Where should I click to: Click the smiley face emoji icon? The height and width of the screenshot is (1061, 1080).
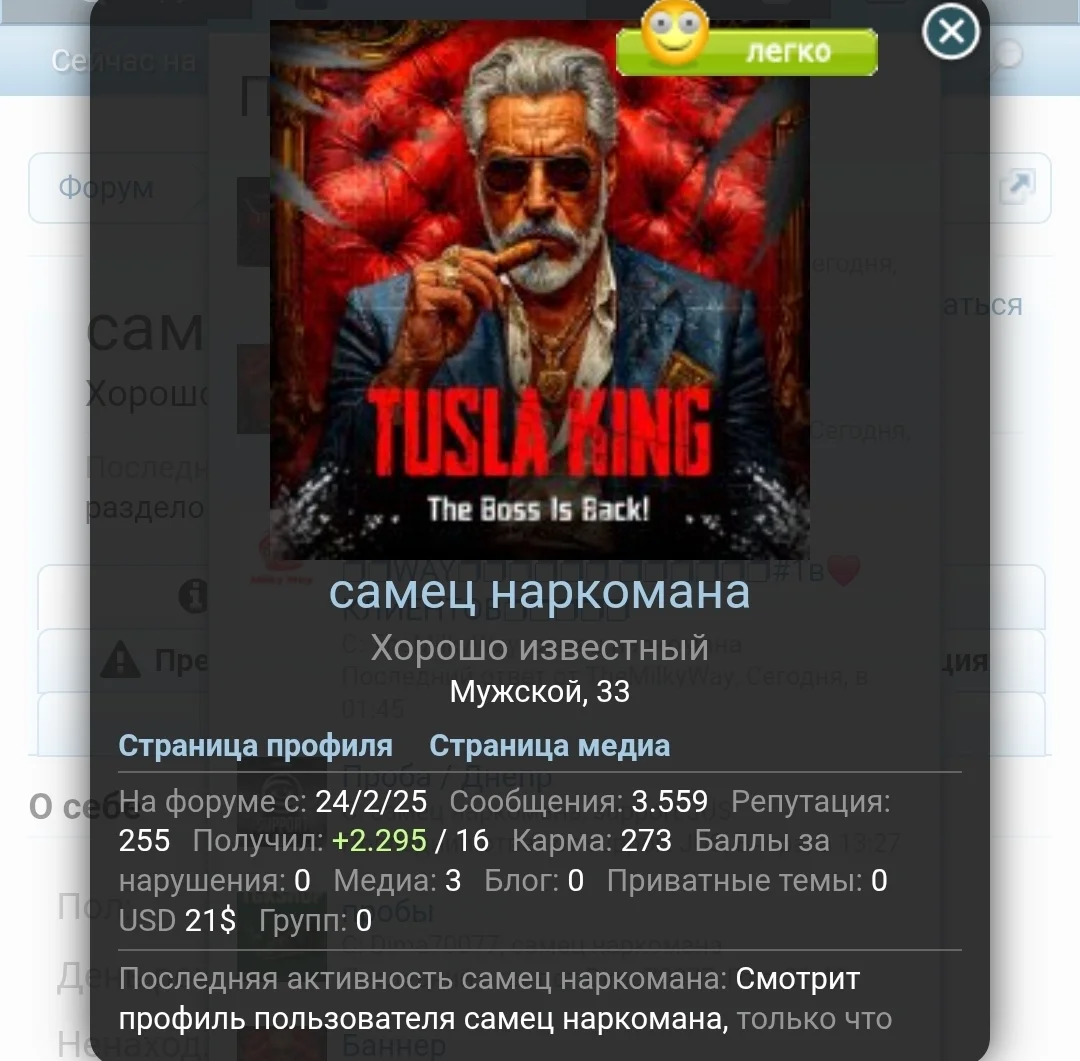(x=674, y=31)
